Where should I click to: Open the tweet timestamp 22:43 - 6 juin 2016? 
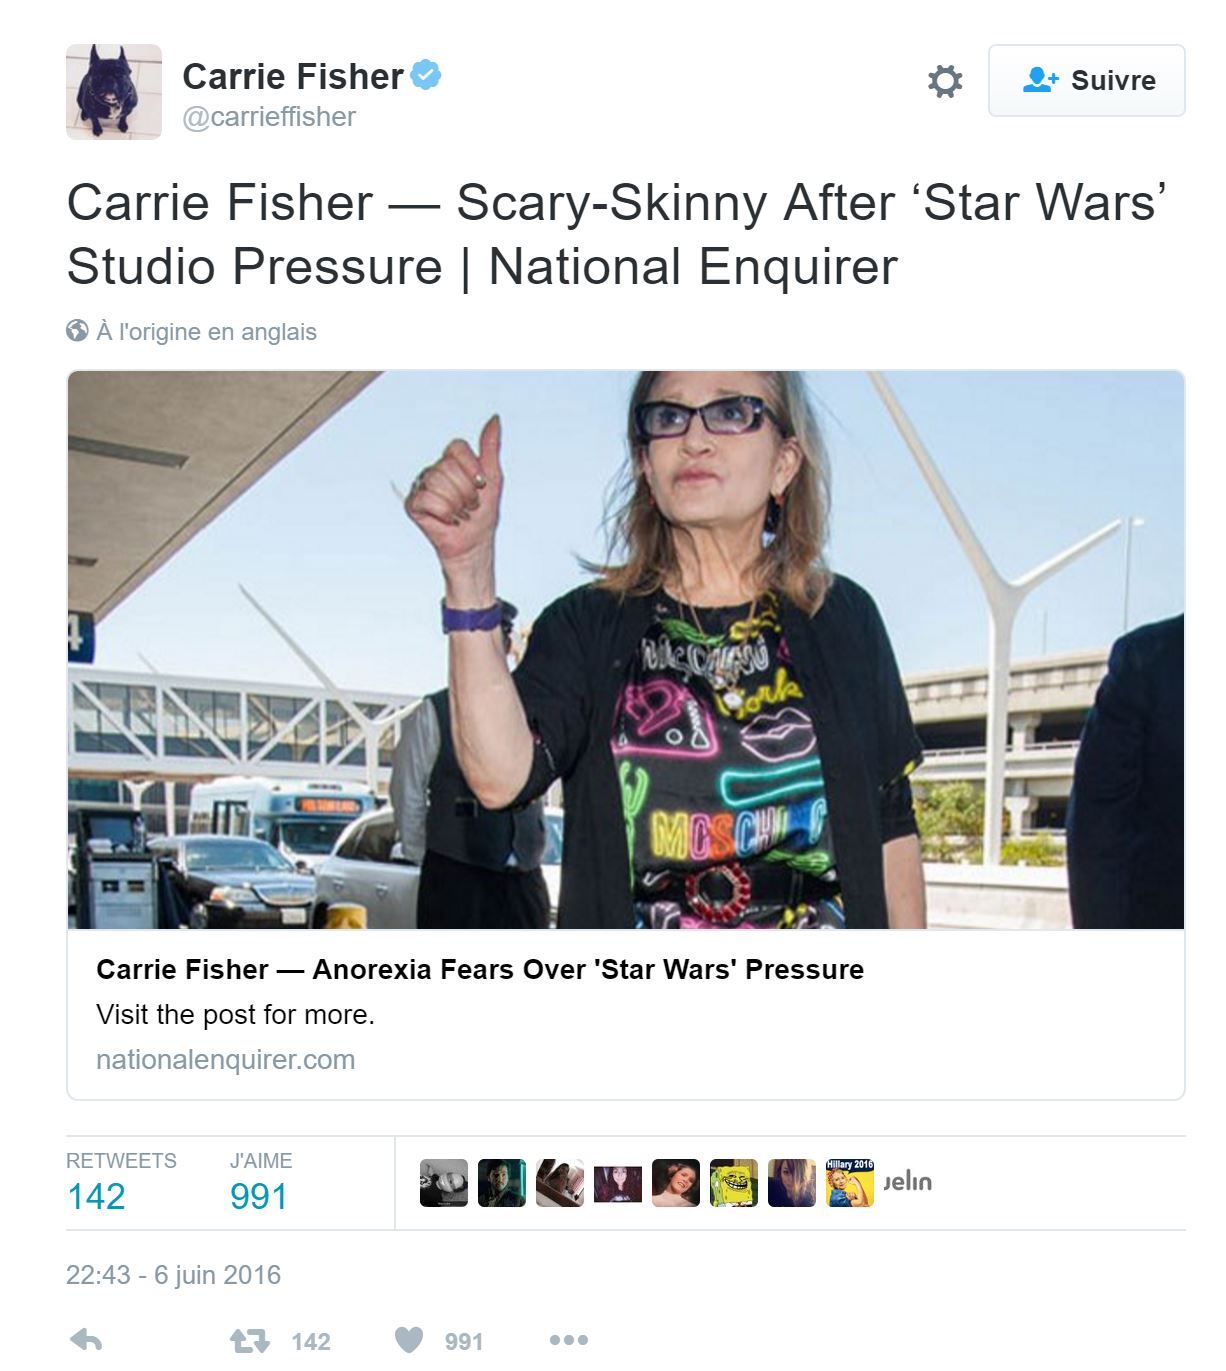click(174, 1275)
